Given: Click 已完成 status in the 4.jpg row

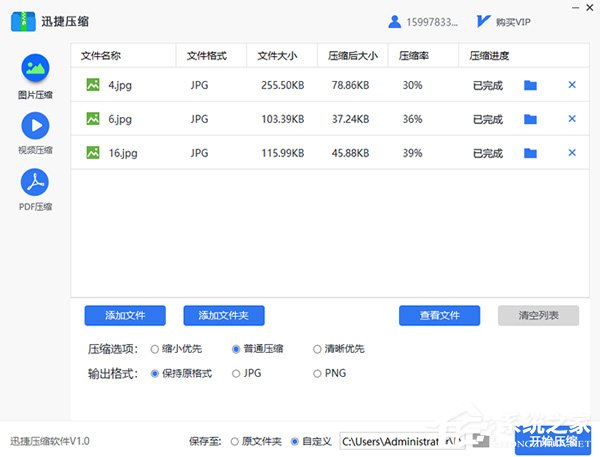Looking at the screenshot, I should click(x=488, y=85).
